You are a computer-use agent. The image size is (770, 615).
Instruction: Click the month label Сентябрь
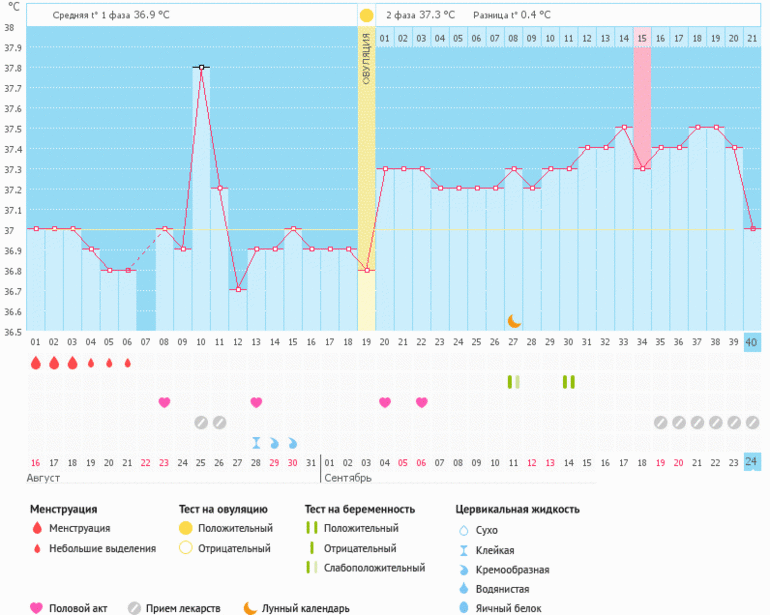(348, 478)
